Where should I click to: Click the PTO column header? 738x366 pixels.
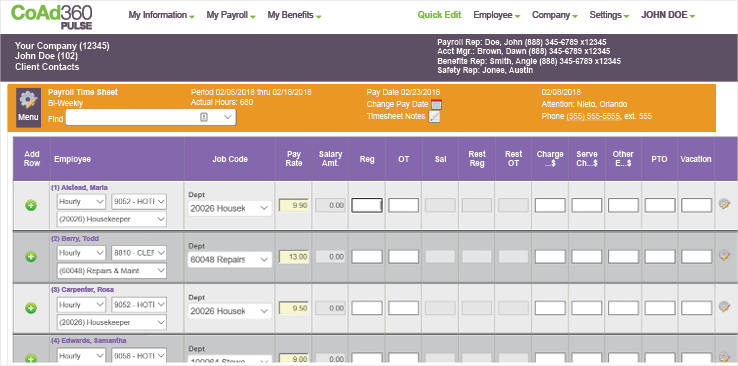(x=659, y=159)
